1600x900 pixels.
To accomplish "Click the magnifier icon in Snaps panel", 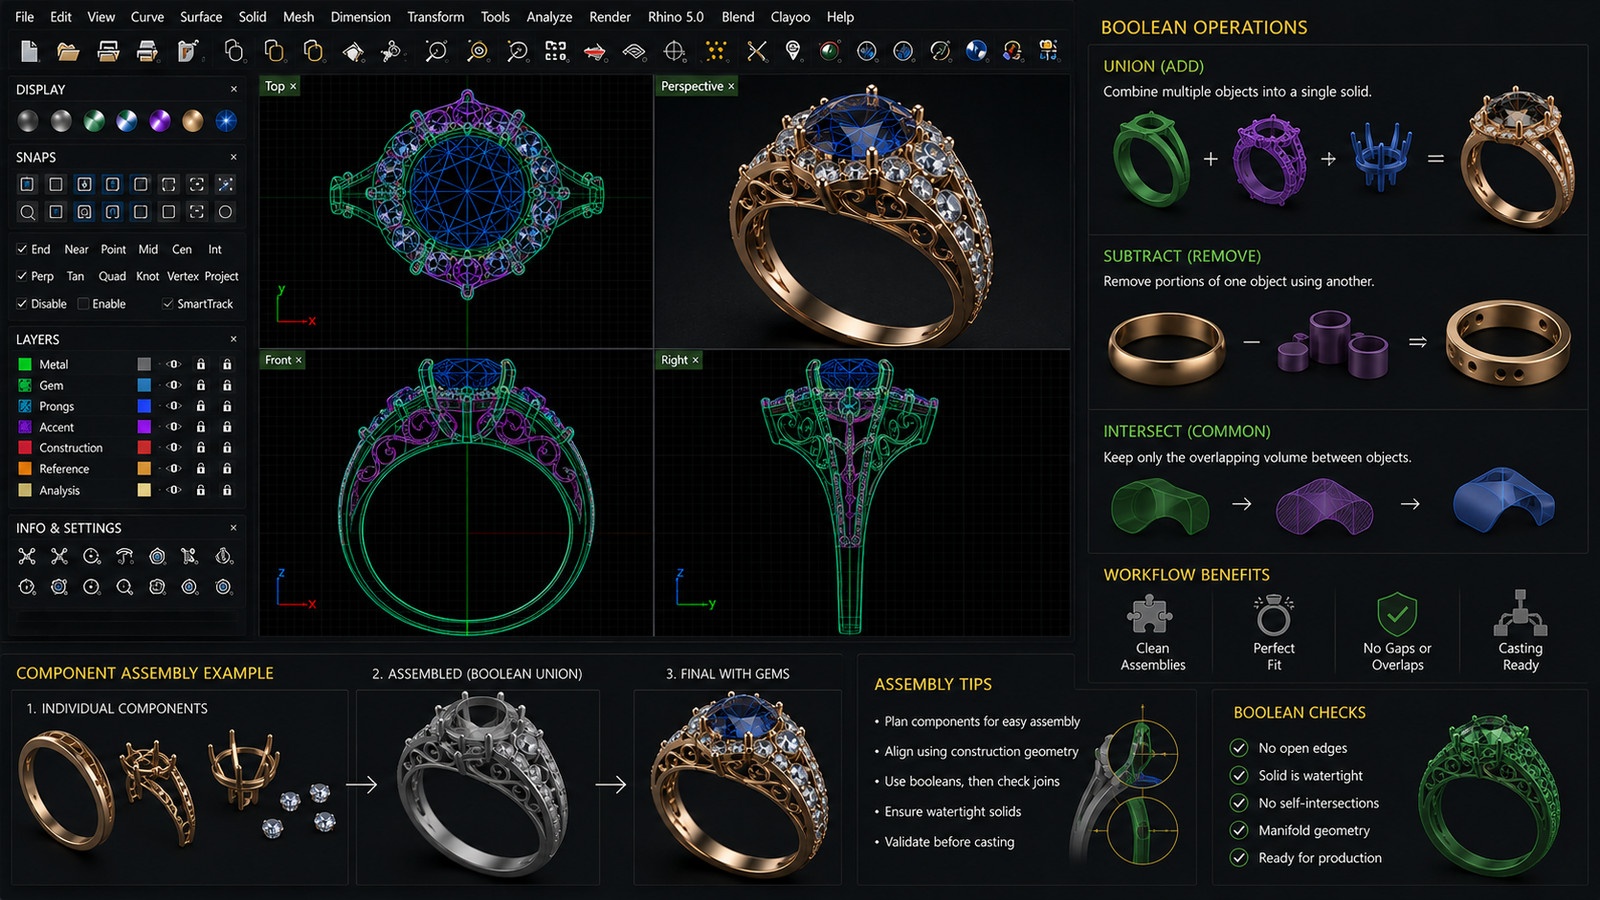I will [28, 212].
